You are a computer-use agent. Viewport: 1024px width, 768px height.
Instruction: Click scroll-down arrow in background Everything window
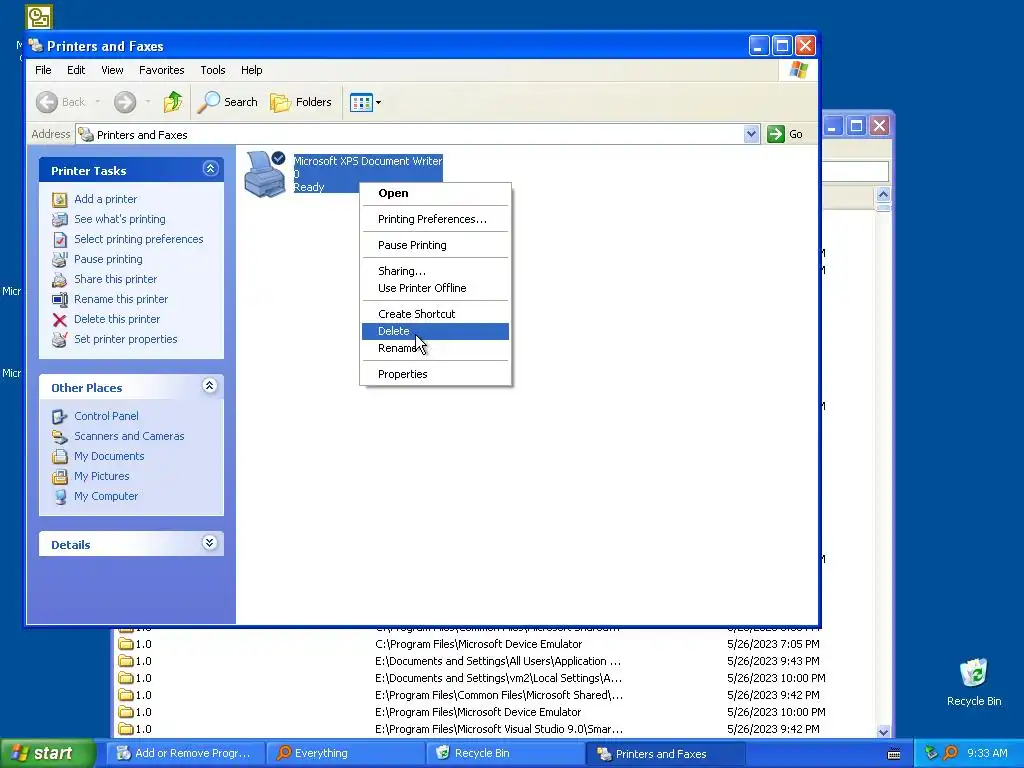(x=883, y=731)
